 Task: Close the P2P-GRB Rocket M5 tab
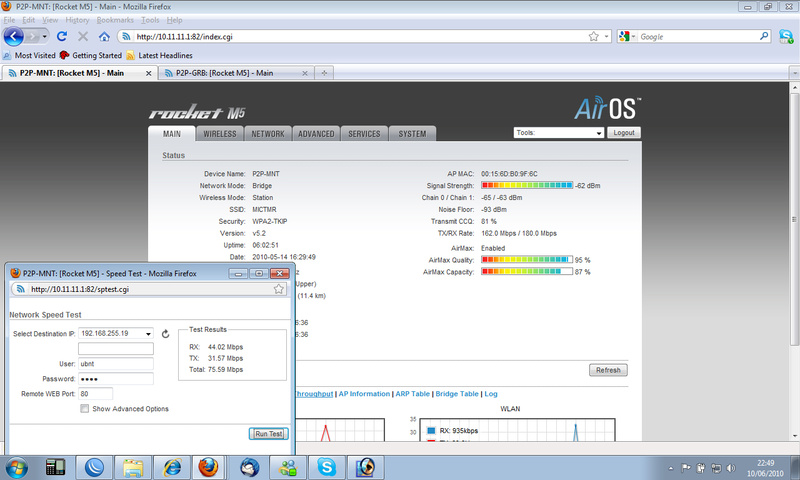tap(305, 73)
